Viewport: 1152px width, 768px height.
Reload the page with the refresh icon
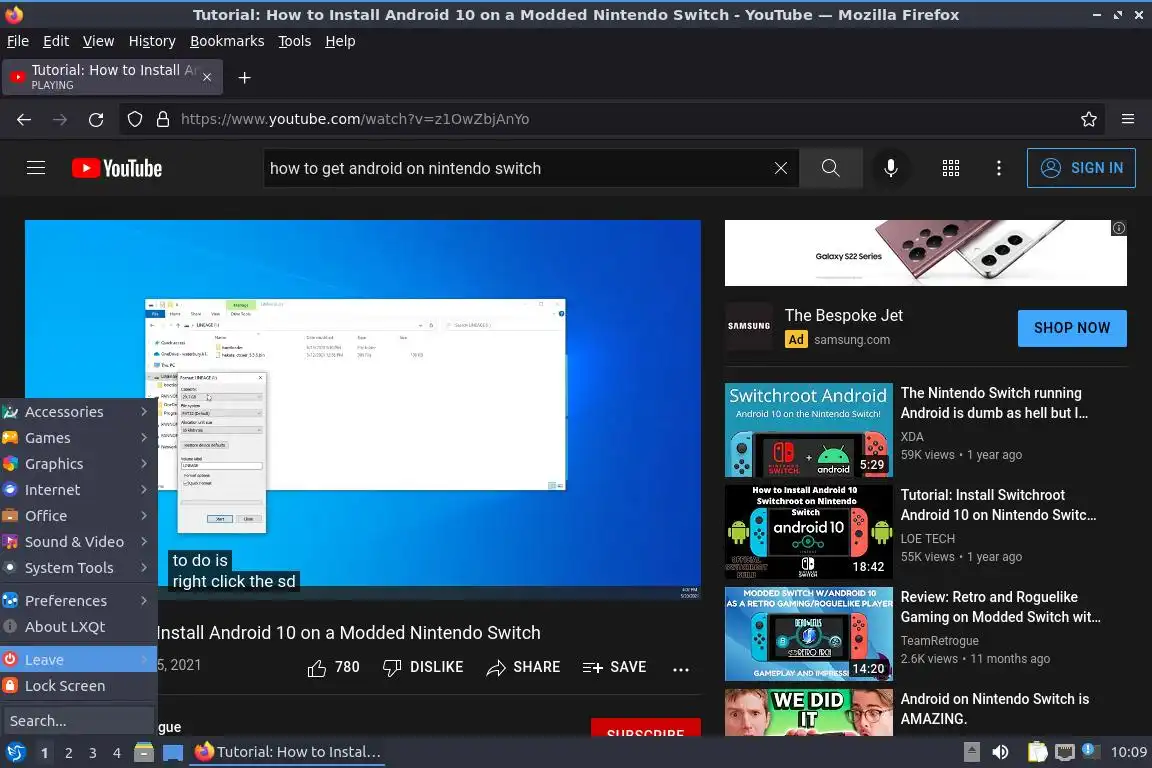96,119
